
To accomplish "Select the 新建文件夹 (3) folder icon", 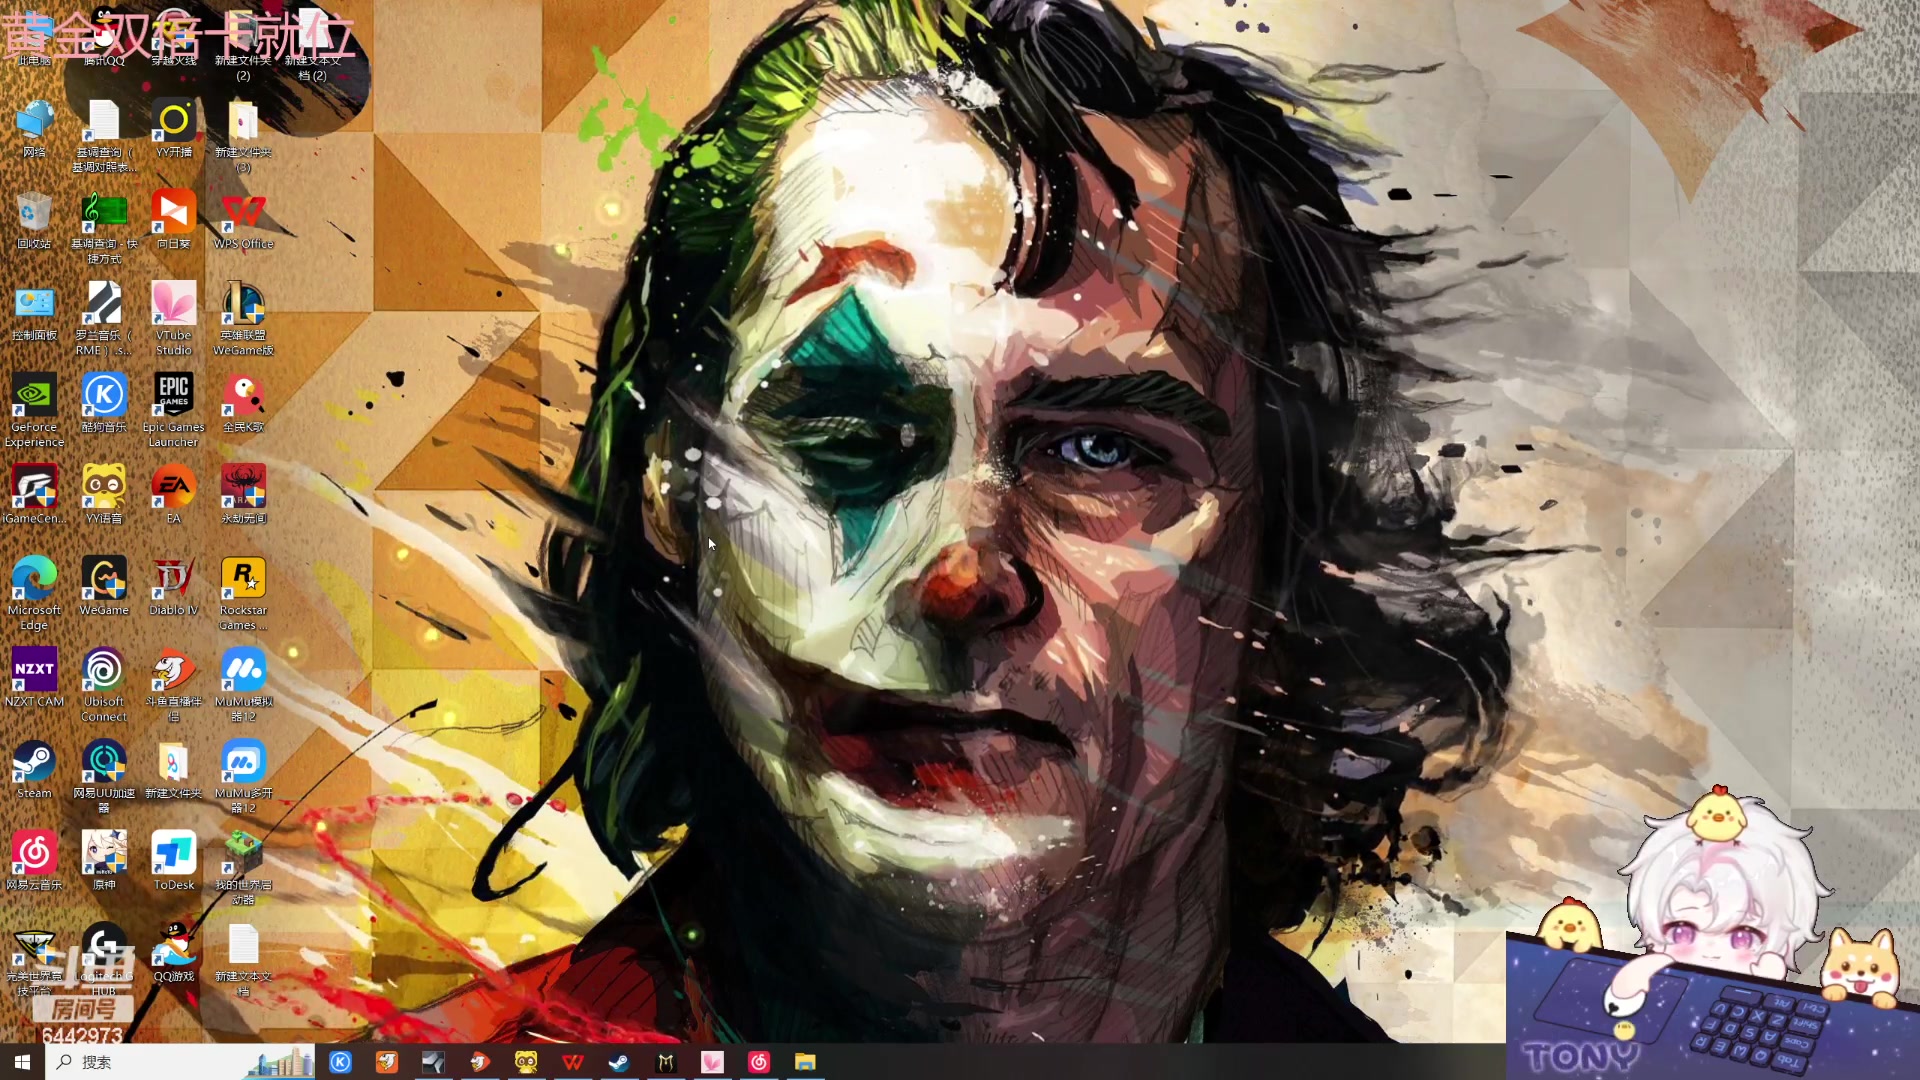I will click(x=243, y=136).
